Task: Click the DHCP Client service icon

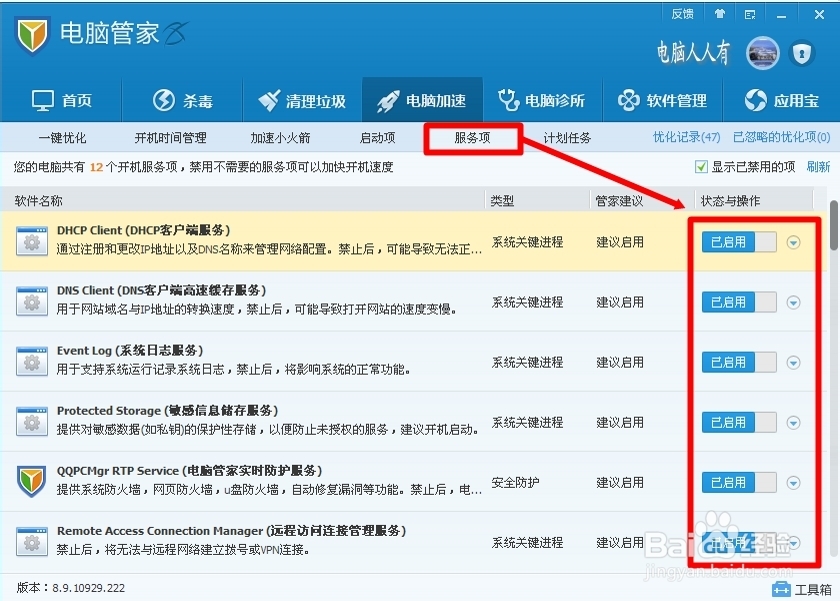Action: coord(32,242)
